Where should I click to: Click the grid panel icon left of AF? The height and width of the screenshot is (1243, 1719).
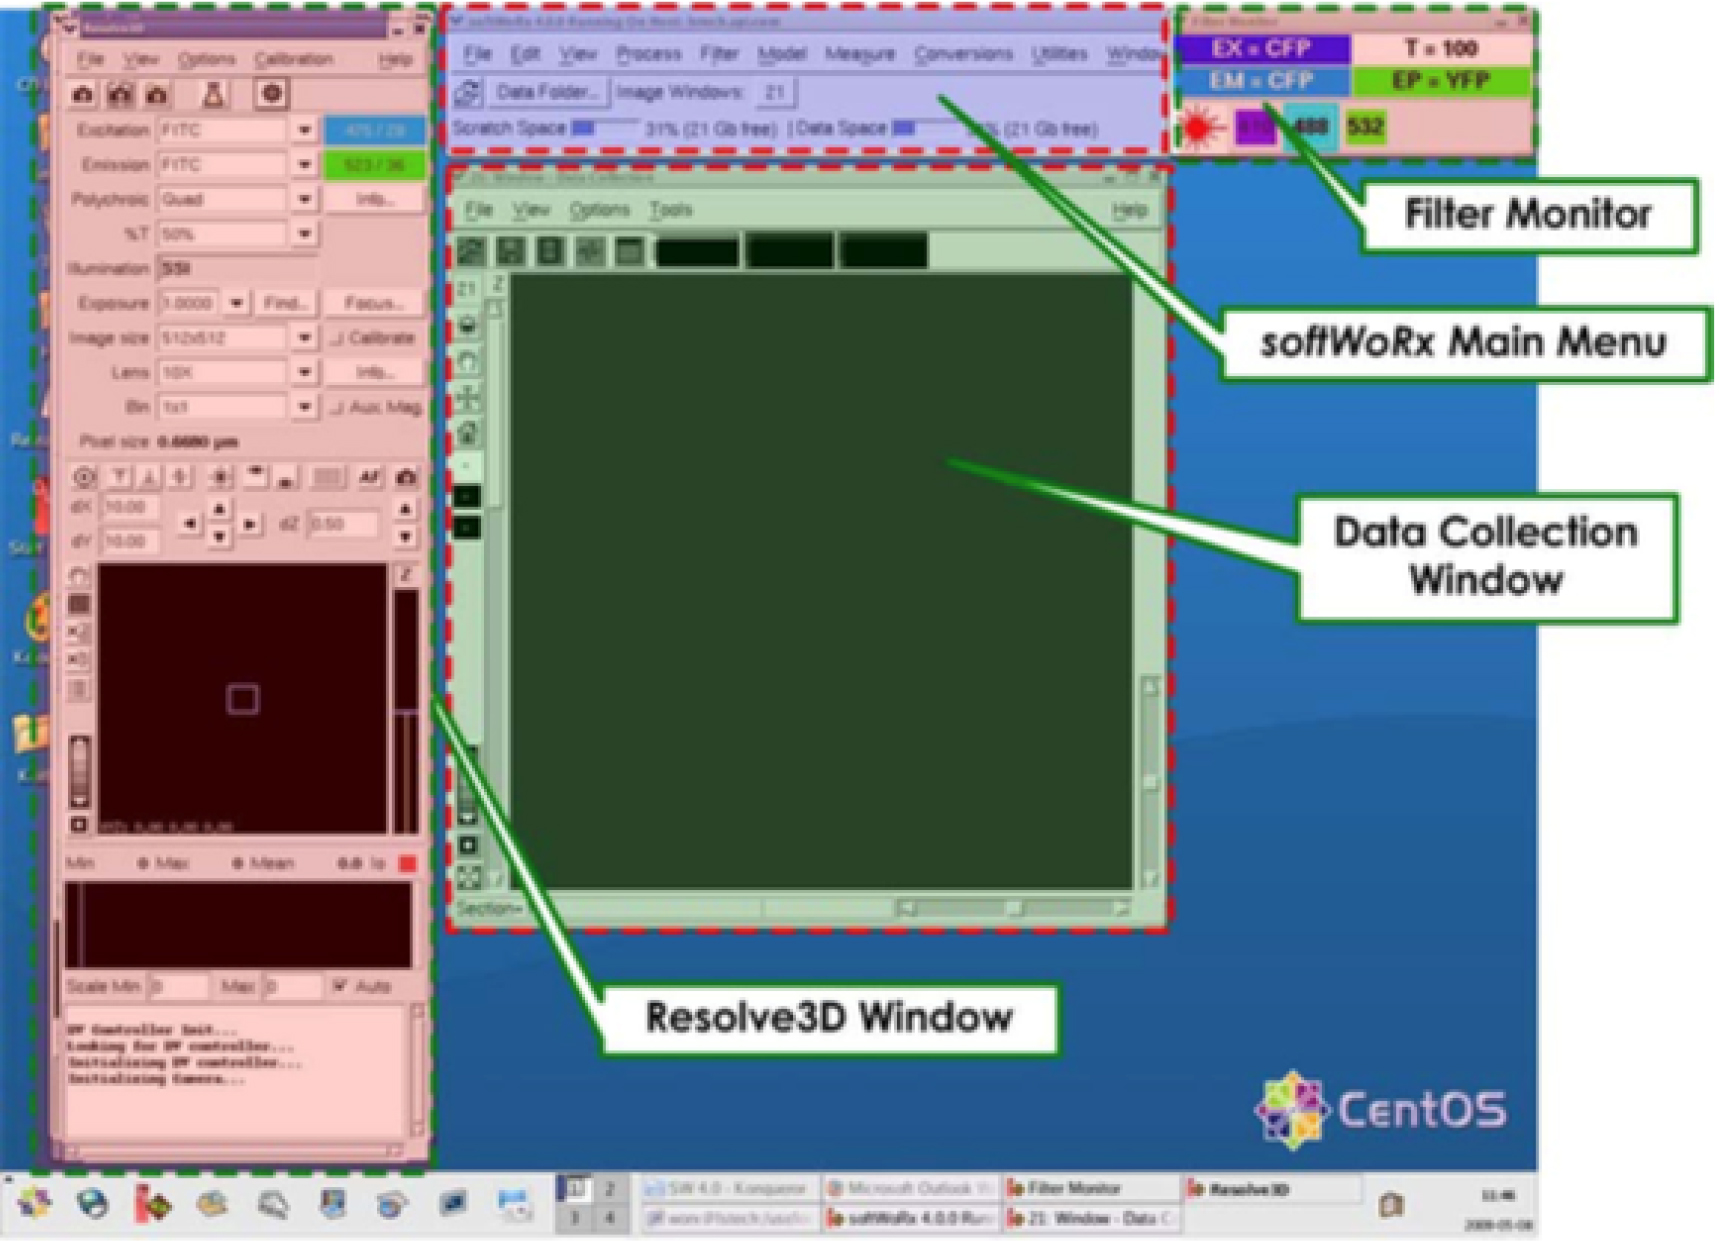(x=327, y=477)
